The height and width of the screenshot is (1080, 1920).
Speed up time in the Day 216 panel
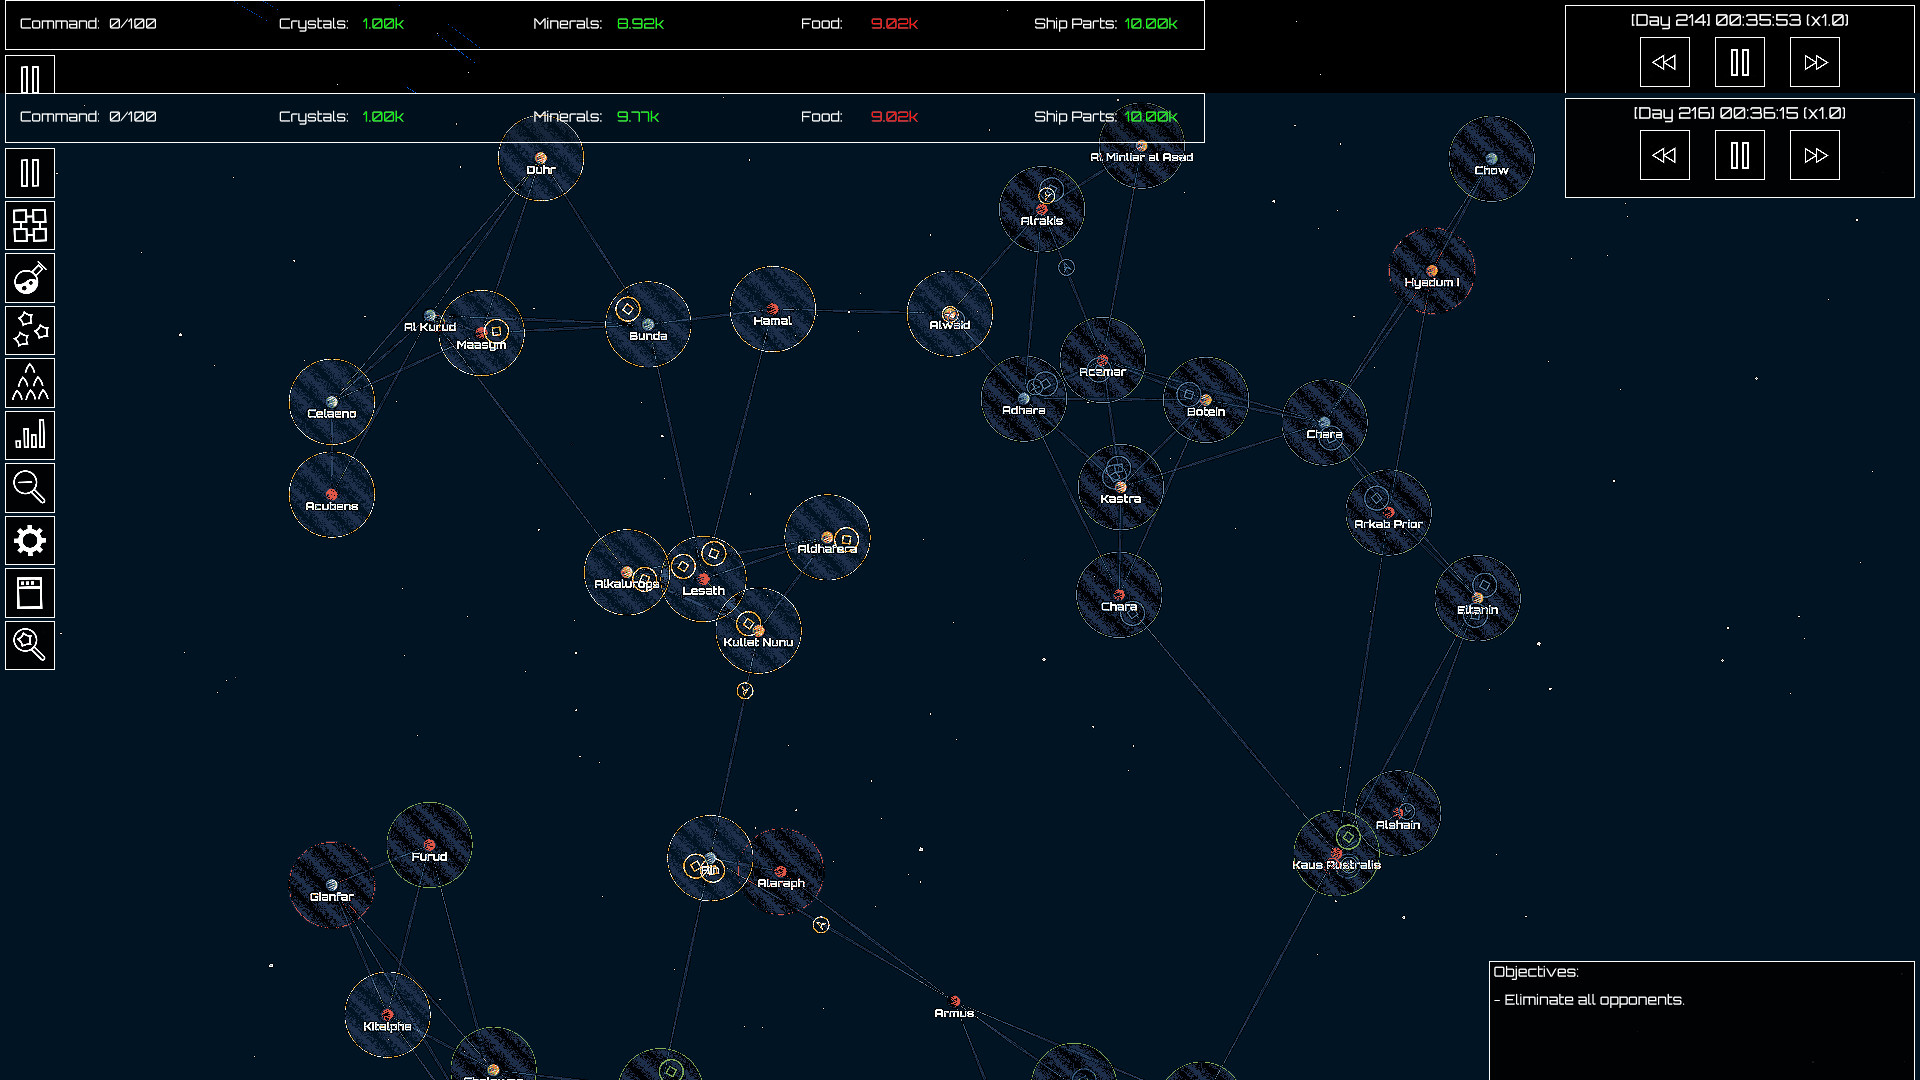click(1814, 155)
